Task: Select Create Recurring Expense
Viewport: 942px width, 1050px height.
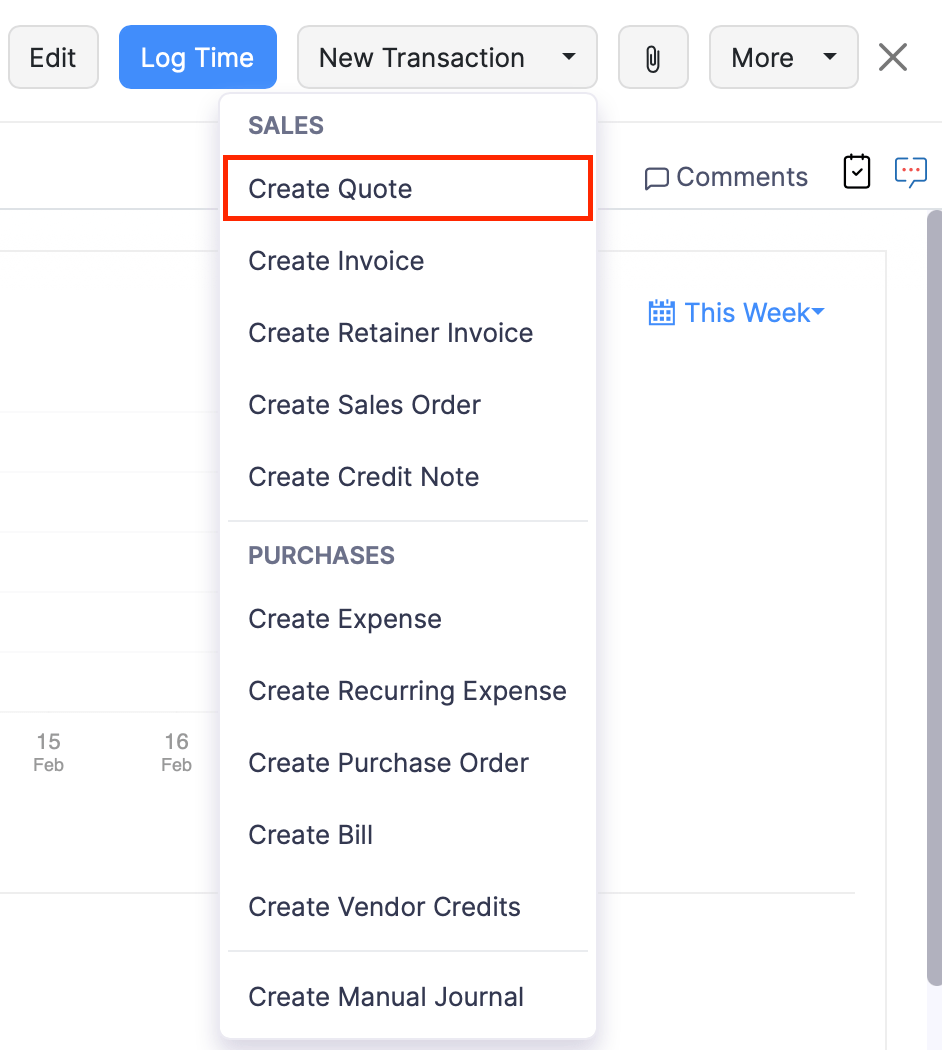Action: point(407,691)
